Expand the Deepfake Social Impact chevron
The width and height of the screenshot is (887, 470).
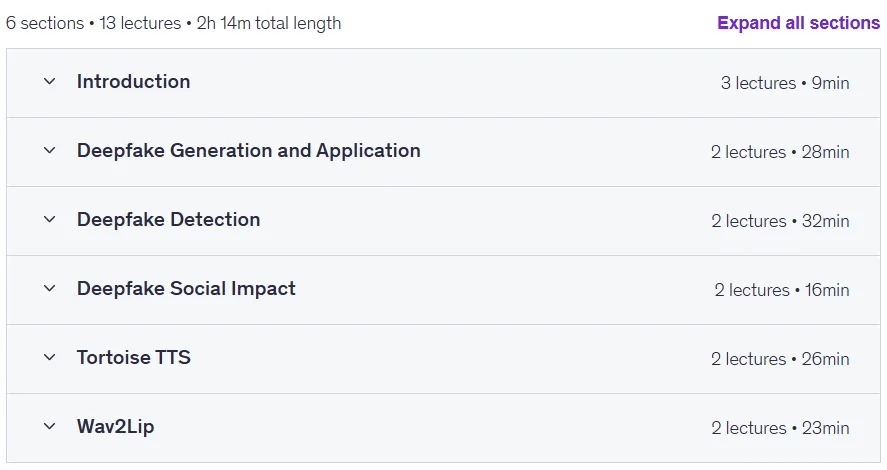pyautogui.click(x=50, y=288)
